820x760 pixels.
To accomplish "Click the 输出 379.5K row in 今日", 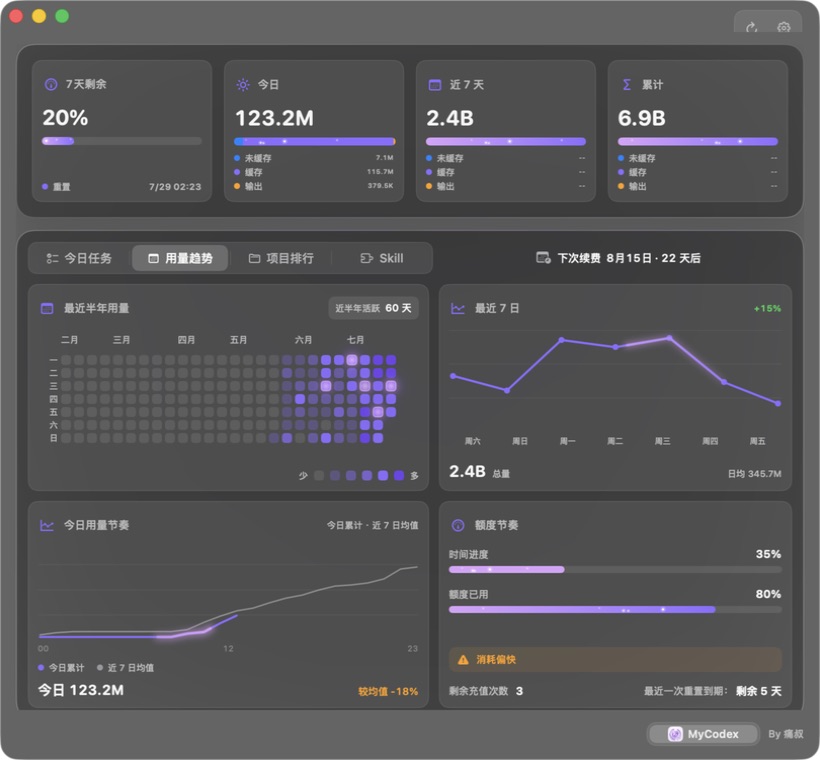I will 314,186.
